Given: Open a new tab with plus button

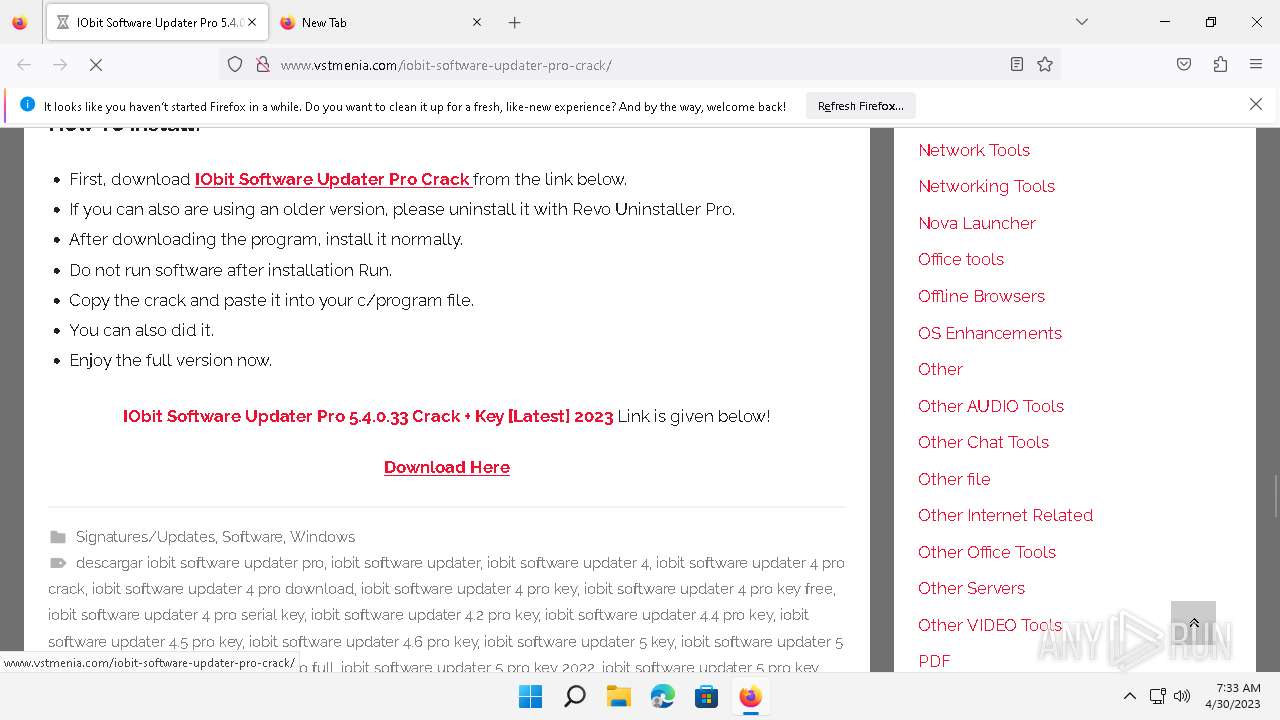Looking at the screenshot, I should pos(514,22).
